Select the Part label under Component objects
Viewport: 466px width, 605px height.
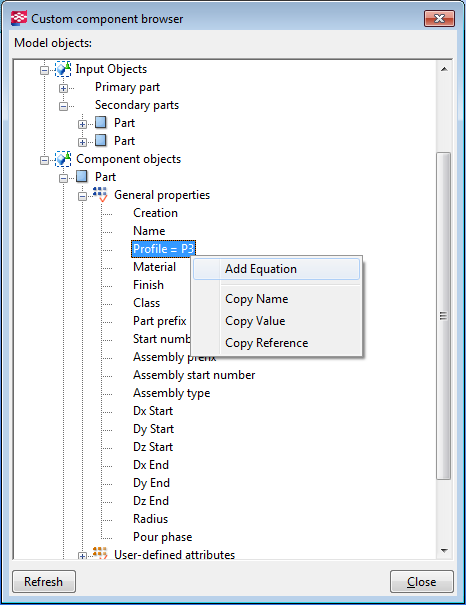click(105, 177)
